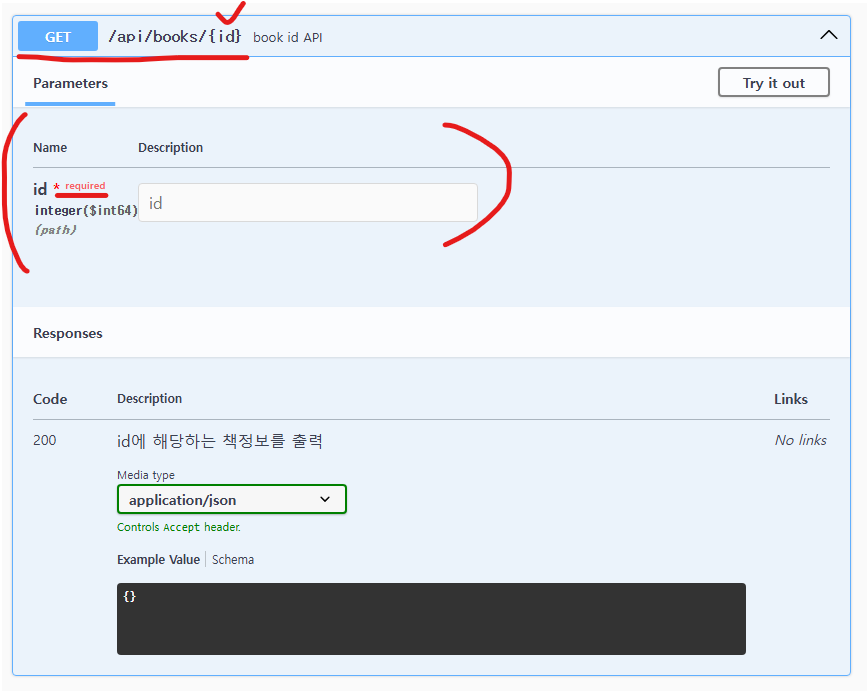The height and width of the screenshot is (691, 867).
Task: Collapse the operation using the chevron arrow
Action: point(828,35)
